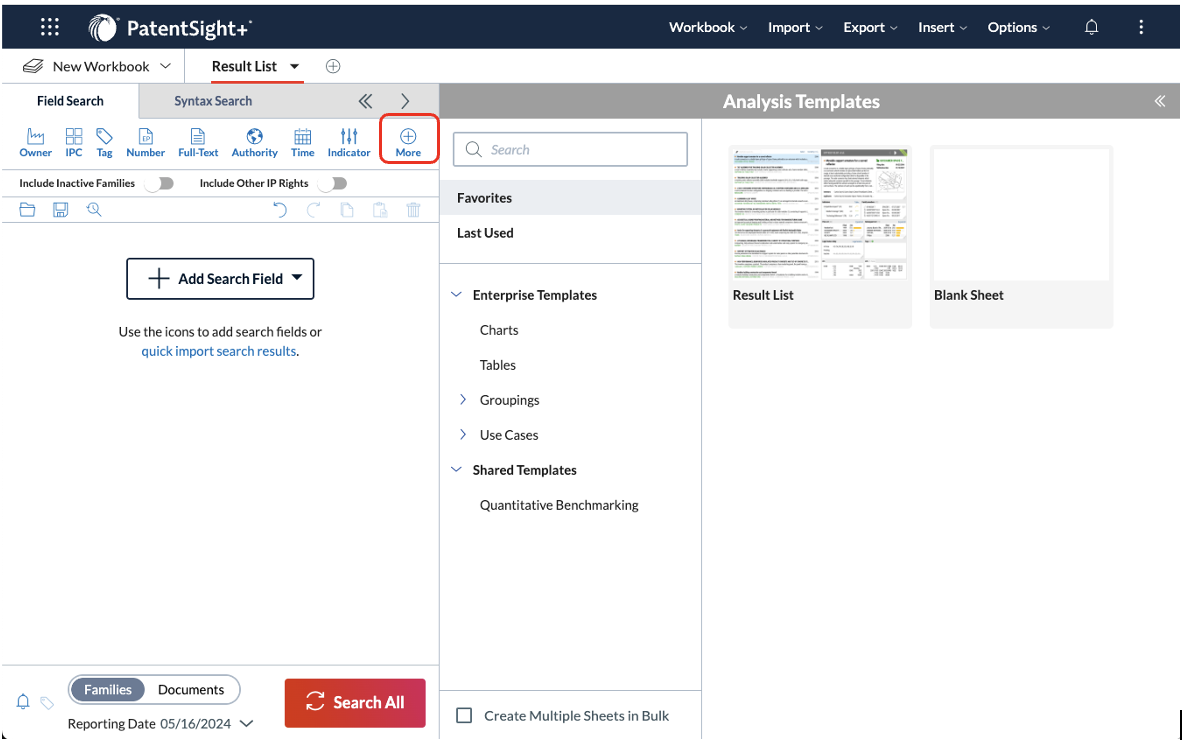Enable Include Other IP Rights
Viewport: 1182px width, 754px height.
tap(333, 183)
